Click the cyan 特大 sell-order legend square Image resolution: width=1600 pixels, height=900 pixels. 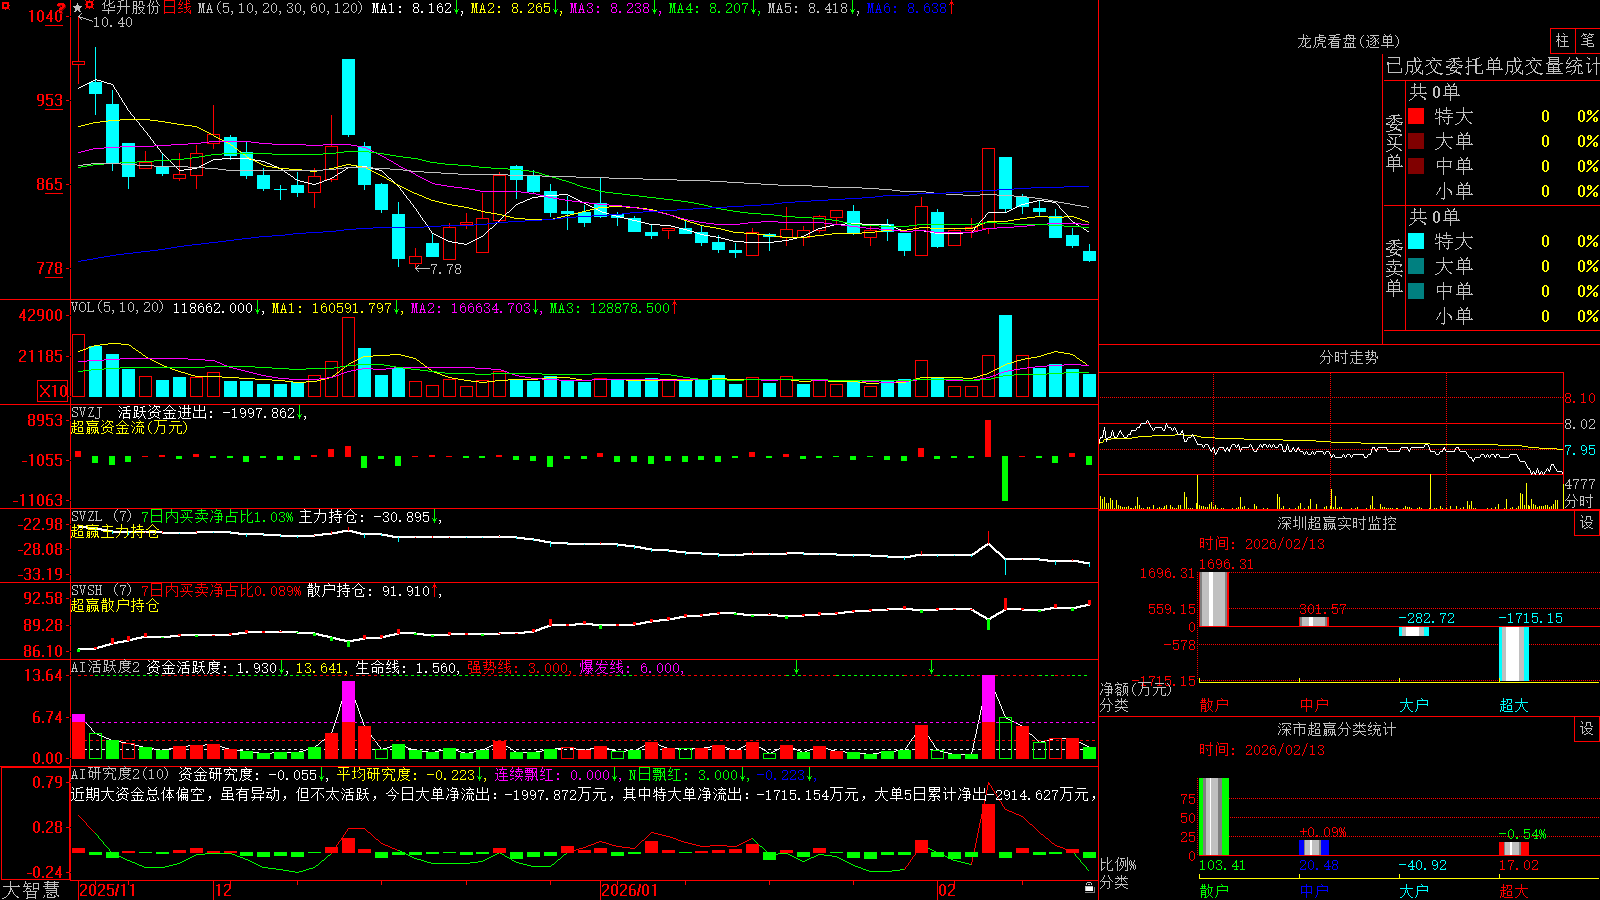pyautogui.click(x=1416, y=241)
